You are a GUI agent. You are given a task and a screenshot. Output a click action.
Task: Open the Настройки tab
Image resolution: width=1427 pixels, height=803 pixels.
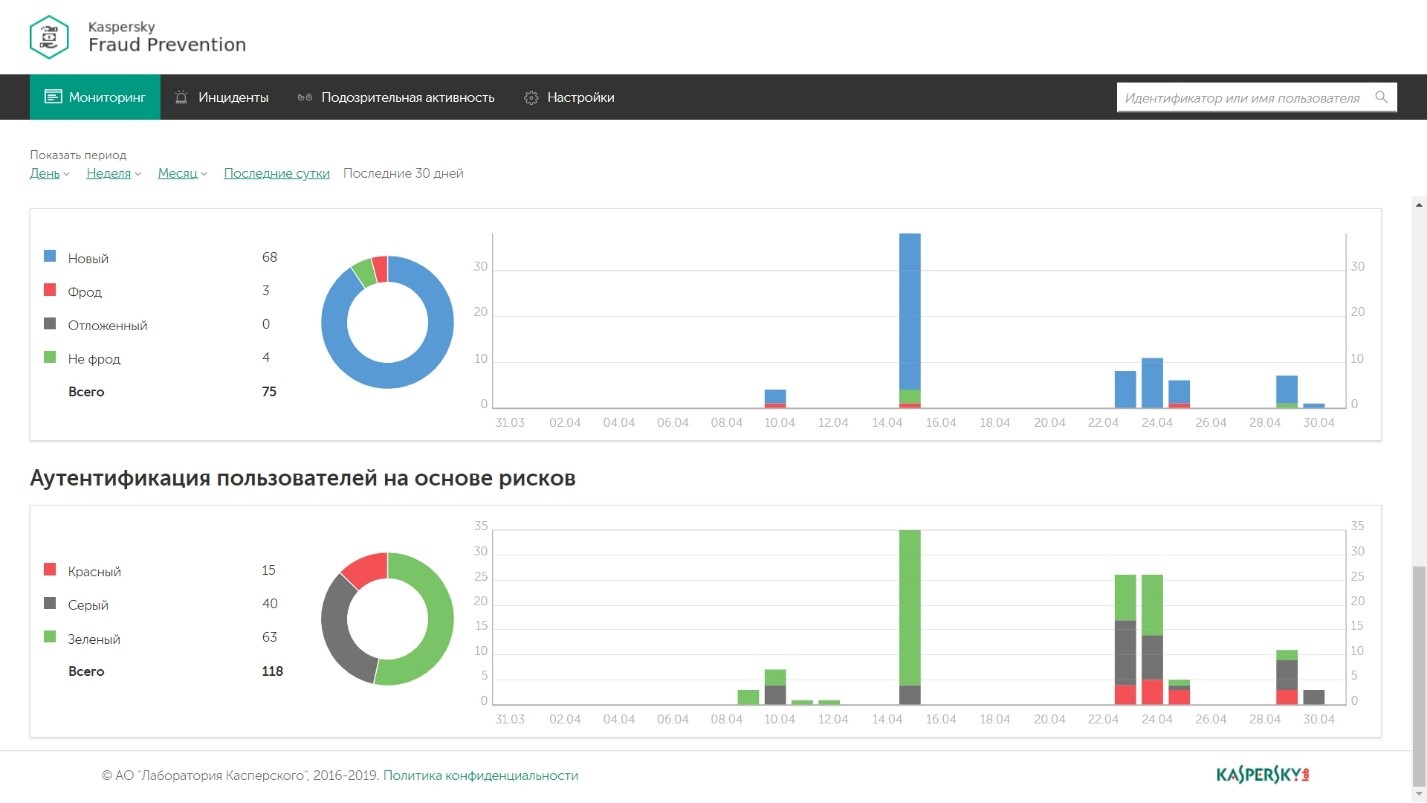point(569,97)
